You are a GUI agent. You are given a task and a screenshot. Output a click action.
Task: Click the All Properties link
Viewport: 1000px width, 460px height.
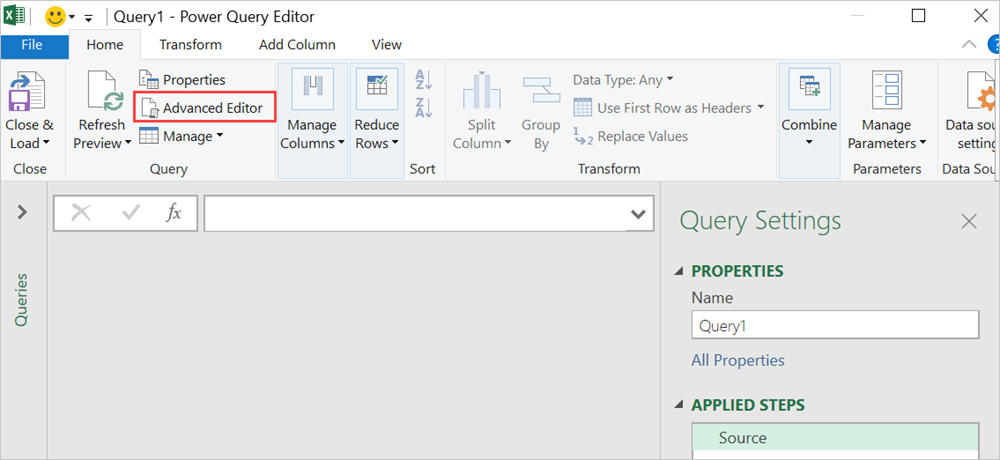click(x=738, y=360)
